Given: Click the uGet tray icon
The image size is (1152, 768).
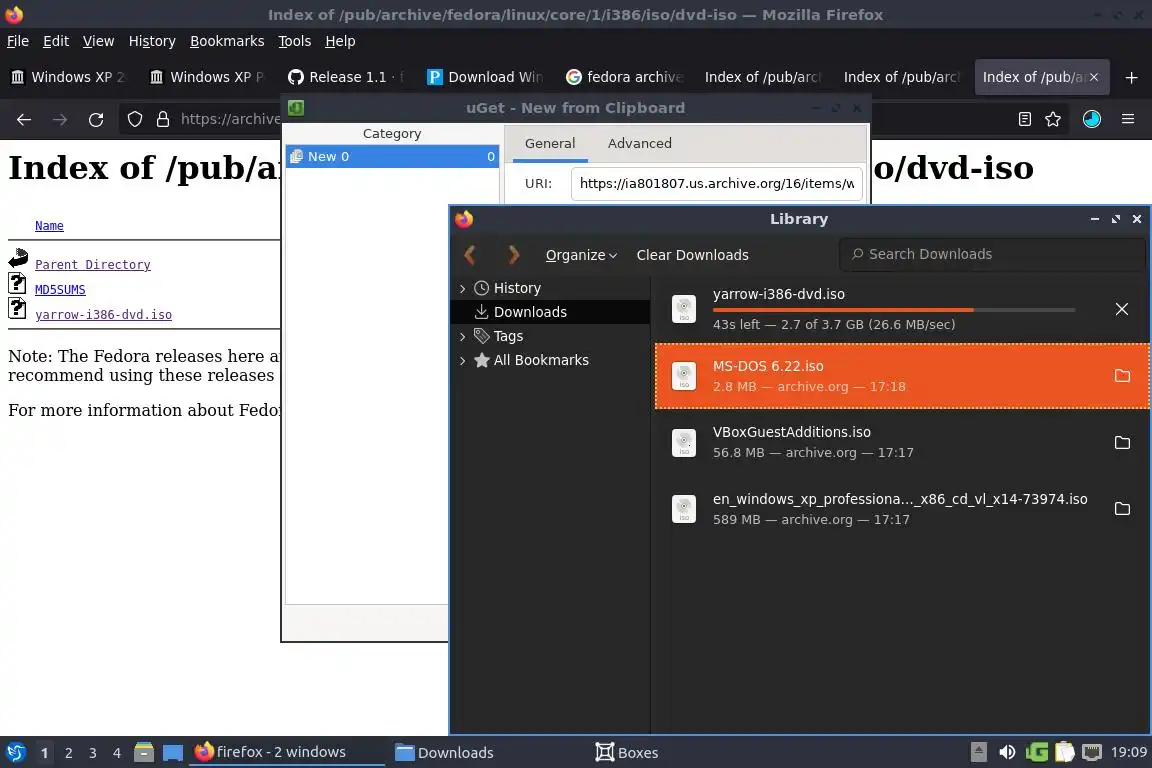Looking at the screenshot, I should [1037, 752].
